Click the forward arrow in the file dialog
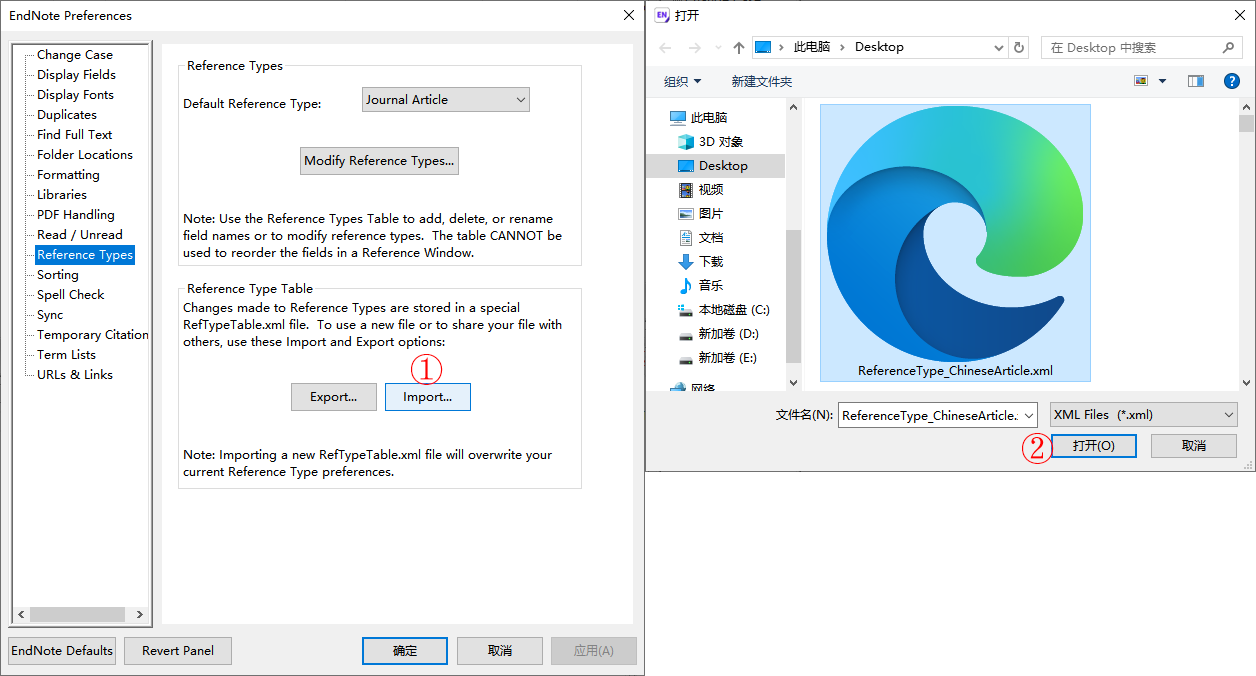The width and height of the screenshot is (1256, 676). pyautogui.click(x=695, y=48)
